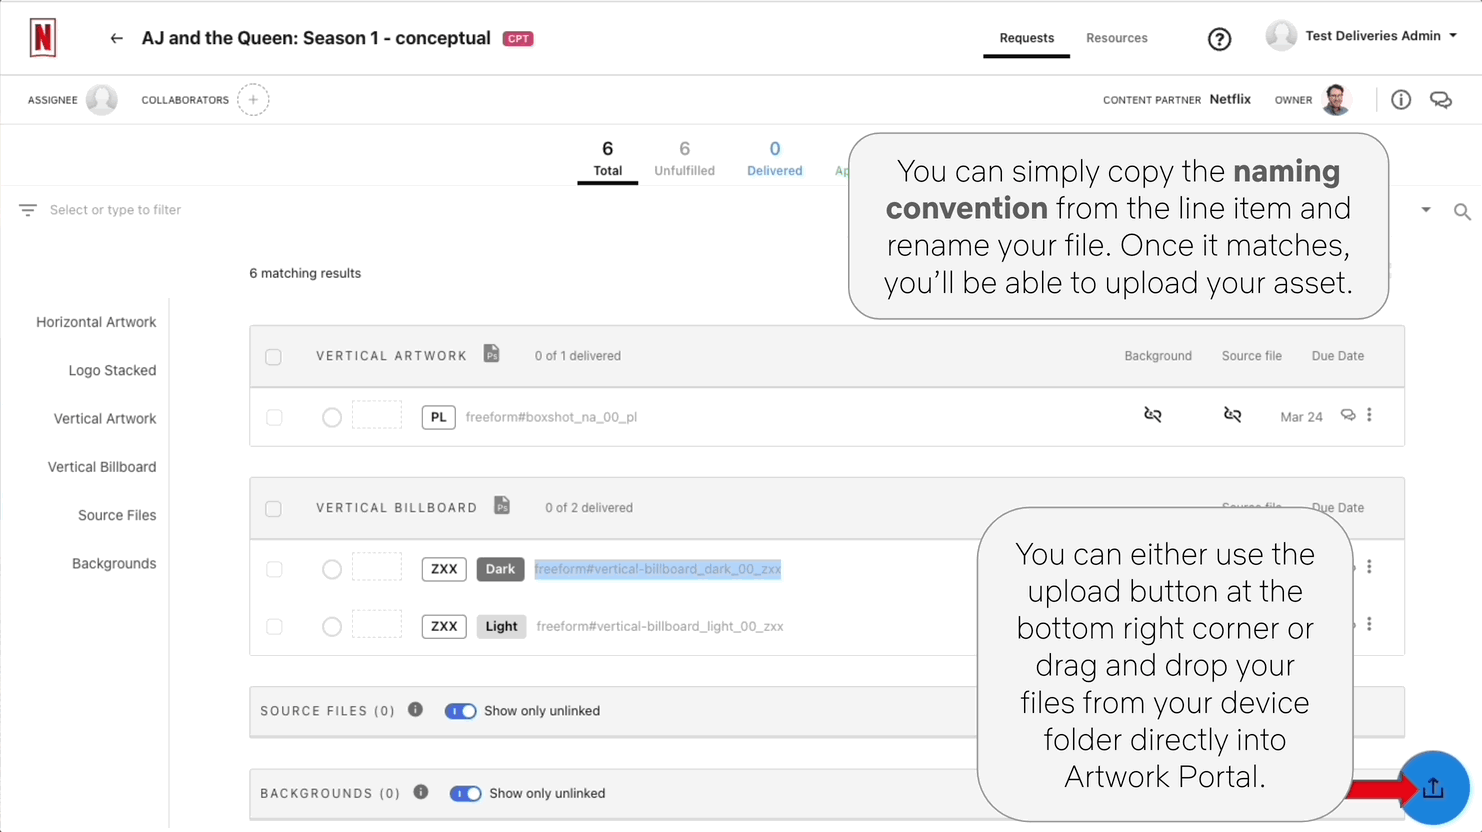Expand the filter bar dropdown arrow
The height and width of the screenshot is (832, 1482).
coord(1425,210)
